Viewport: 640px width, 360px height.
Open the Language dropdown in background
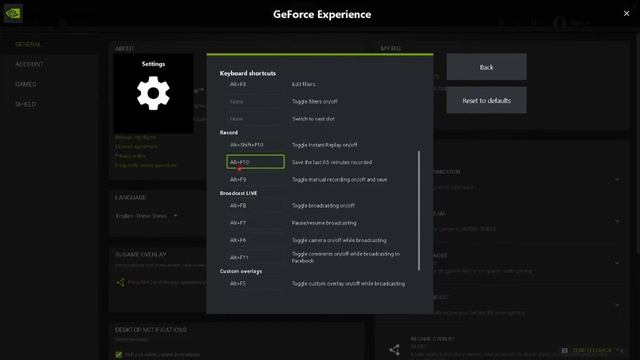click(147, 216)
